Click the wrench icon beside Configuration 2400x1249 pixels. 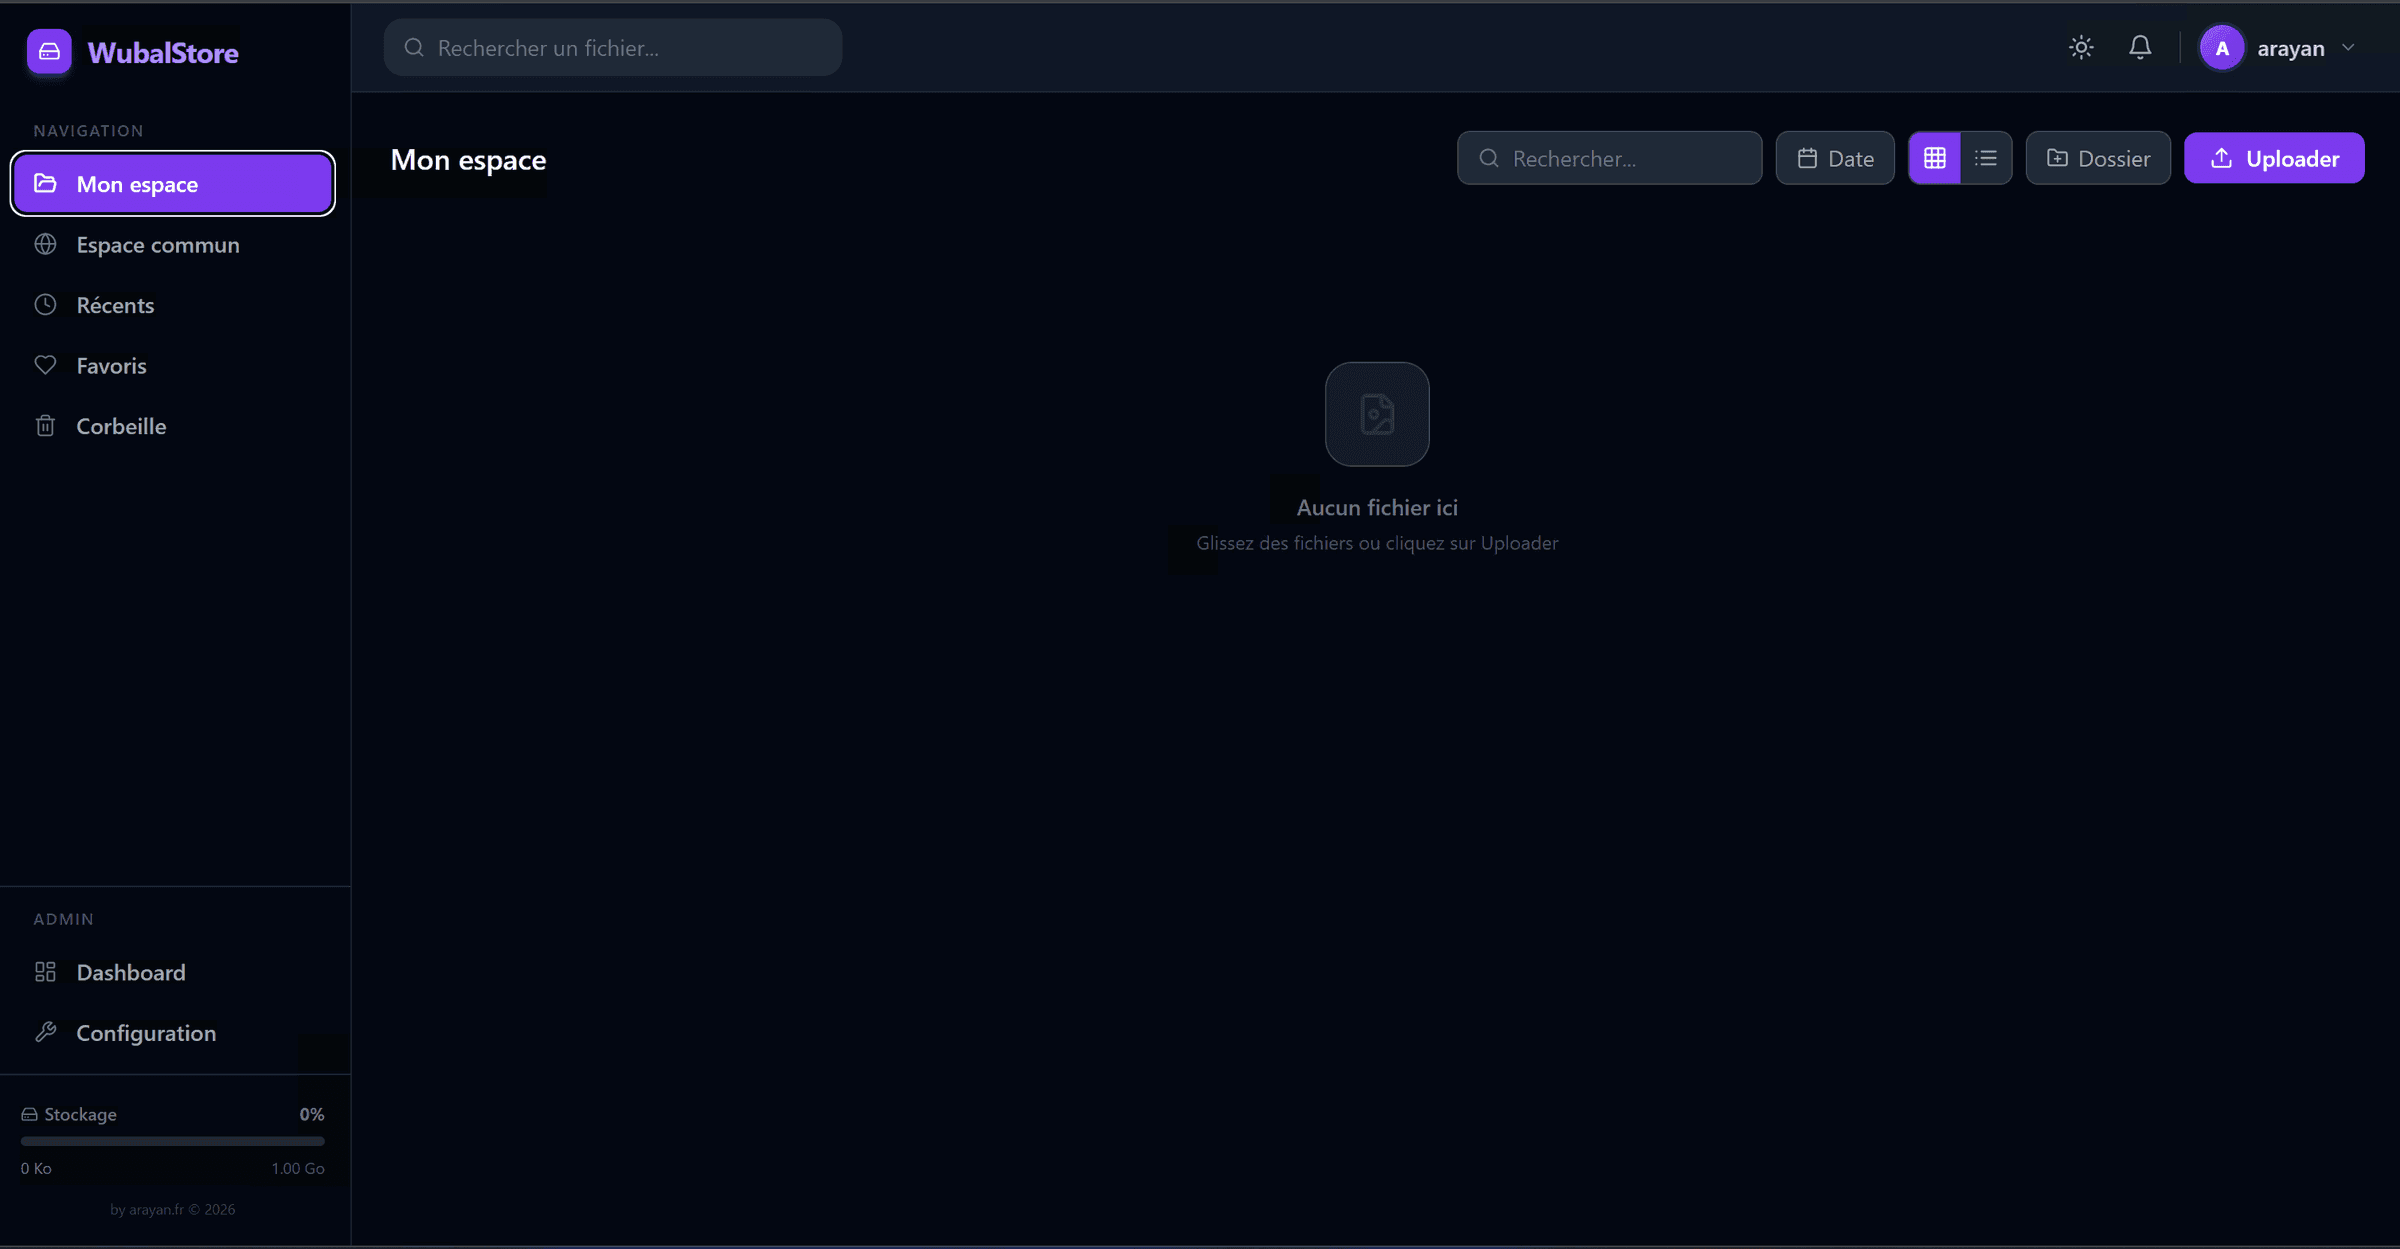pyautogui.click(x=45, y=1032)
